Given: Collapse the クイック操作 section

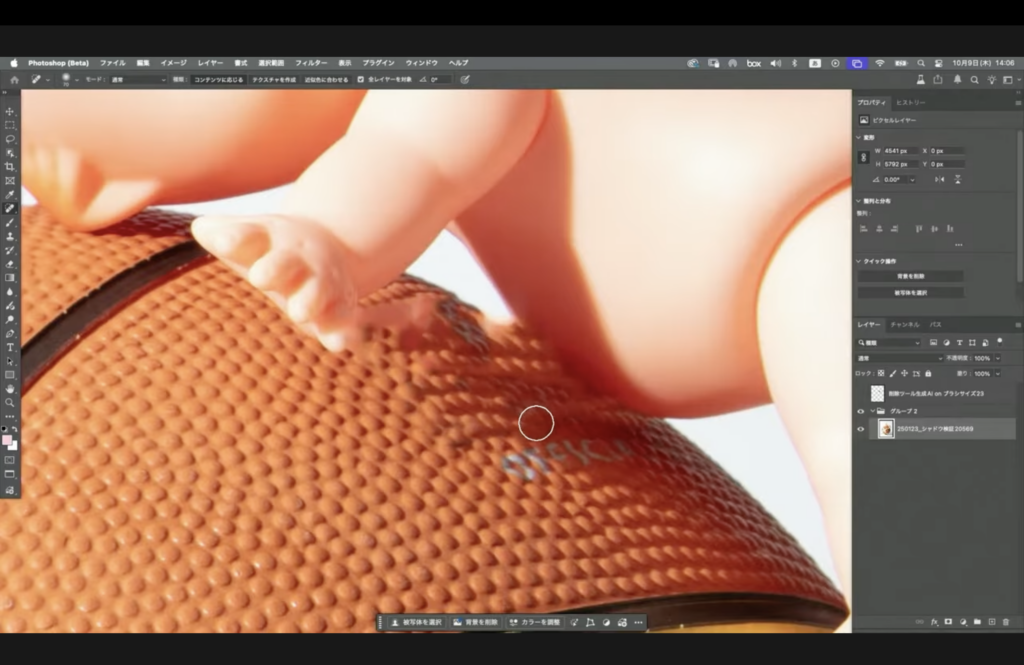Looking at the screenshot, I should tap(859, 261).
